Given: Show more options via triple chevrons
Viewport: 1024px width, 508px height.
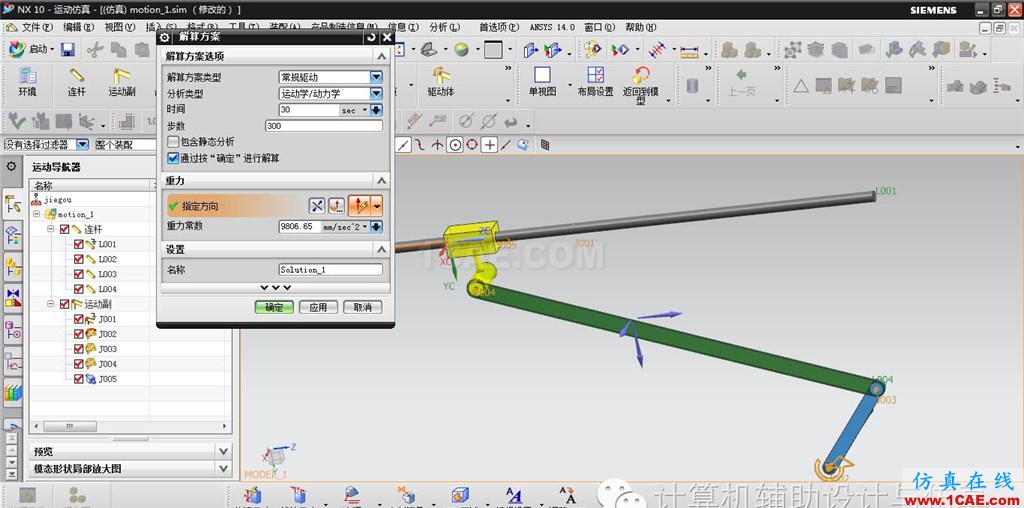Looking at the screenshot, I should (x=276, y=288).
